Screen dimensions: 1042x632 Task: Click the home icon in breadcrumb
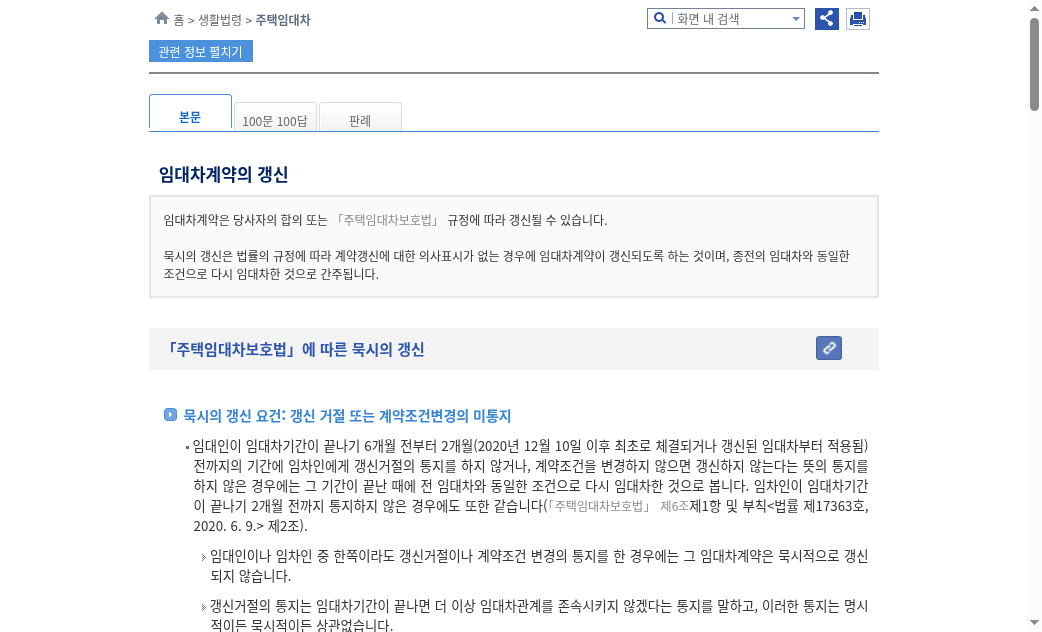161,19
